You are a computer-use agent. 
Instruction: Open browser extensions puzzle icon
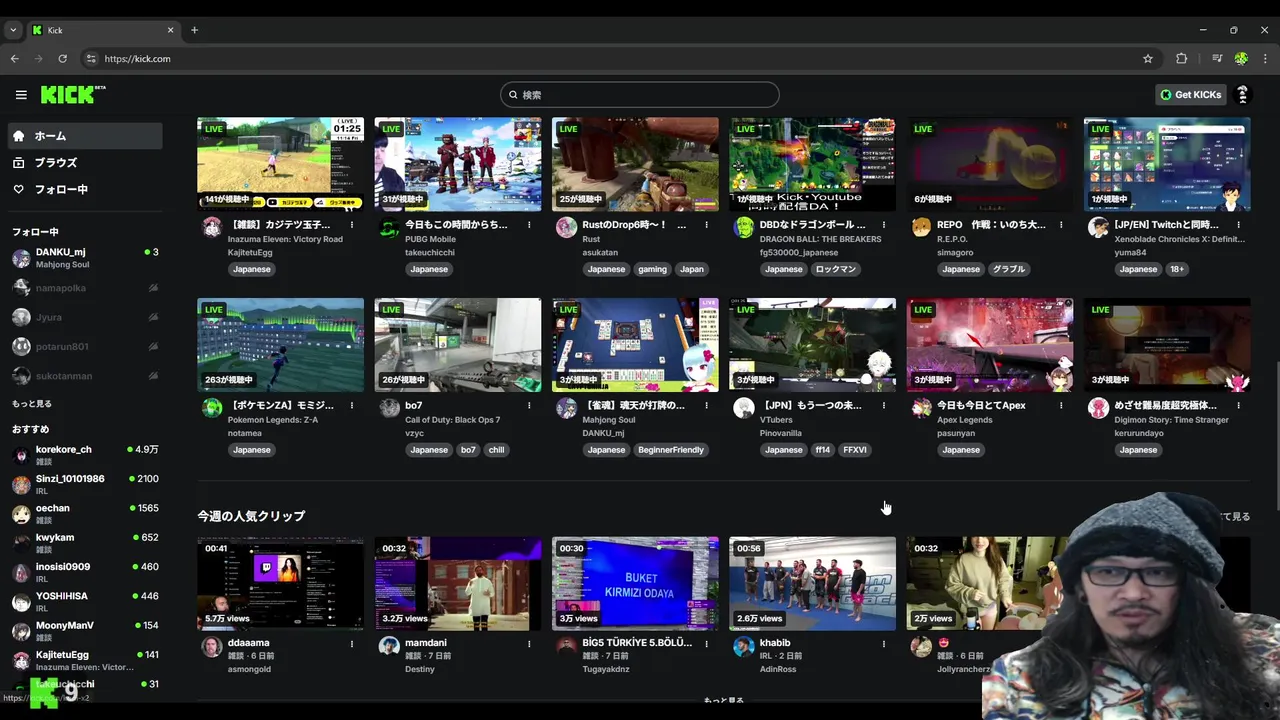[1181, 59]
